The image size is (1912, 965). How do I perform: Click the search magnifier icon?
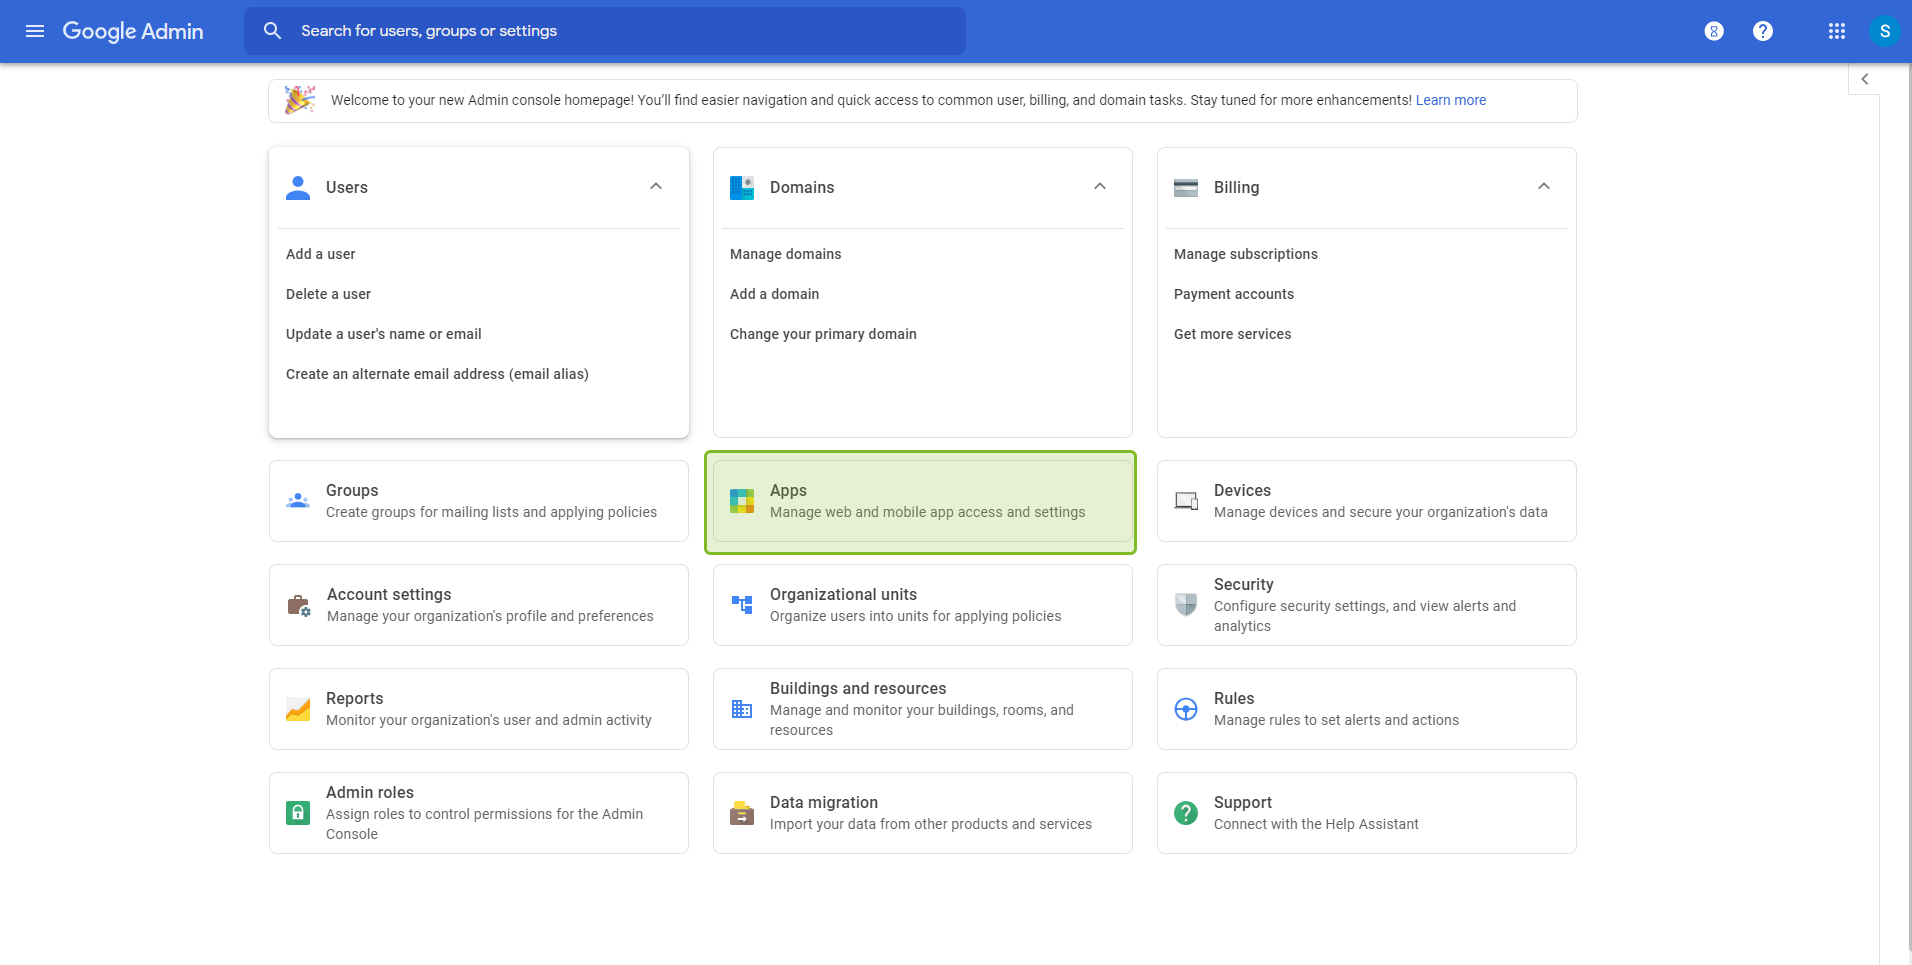click(272, 31)
